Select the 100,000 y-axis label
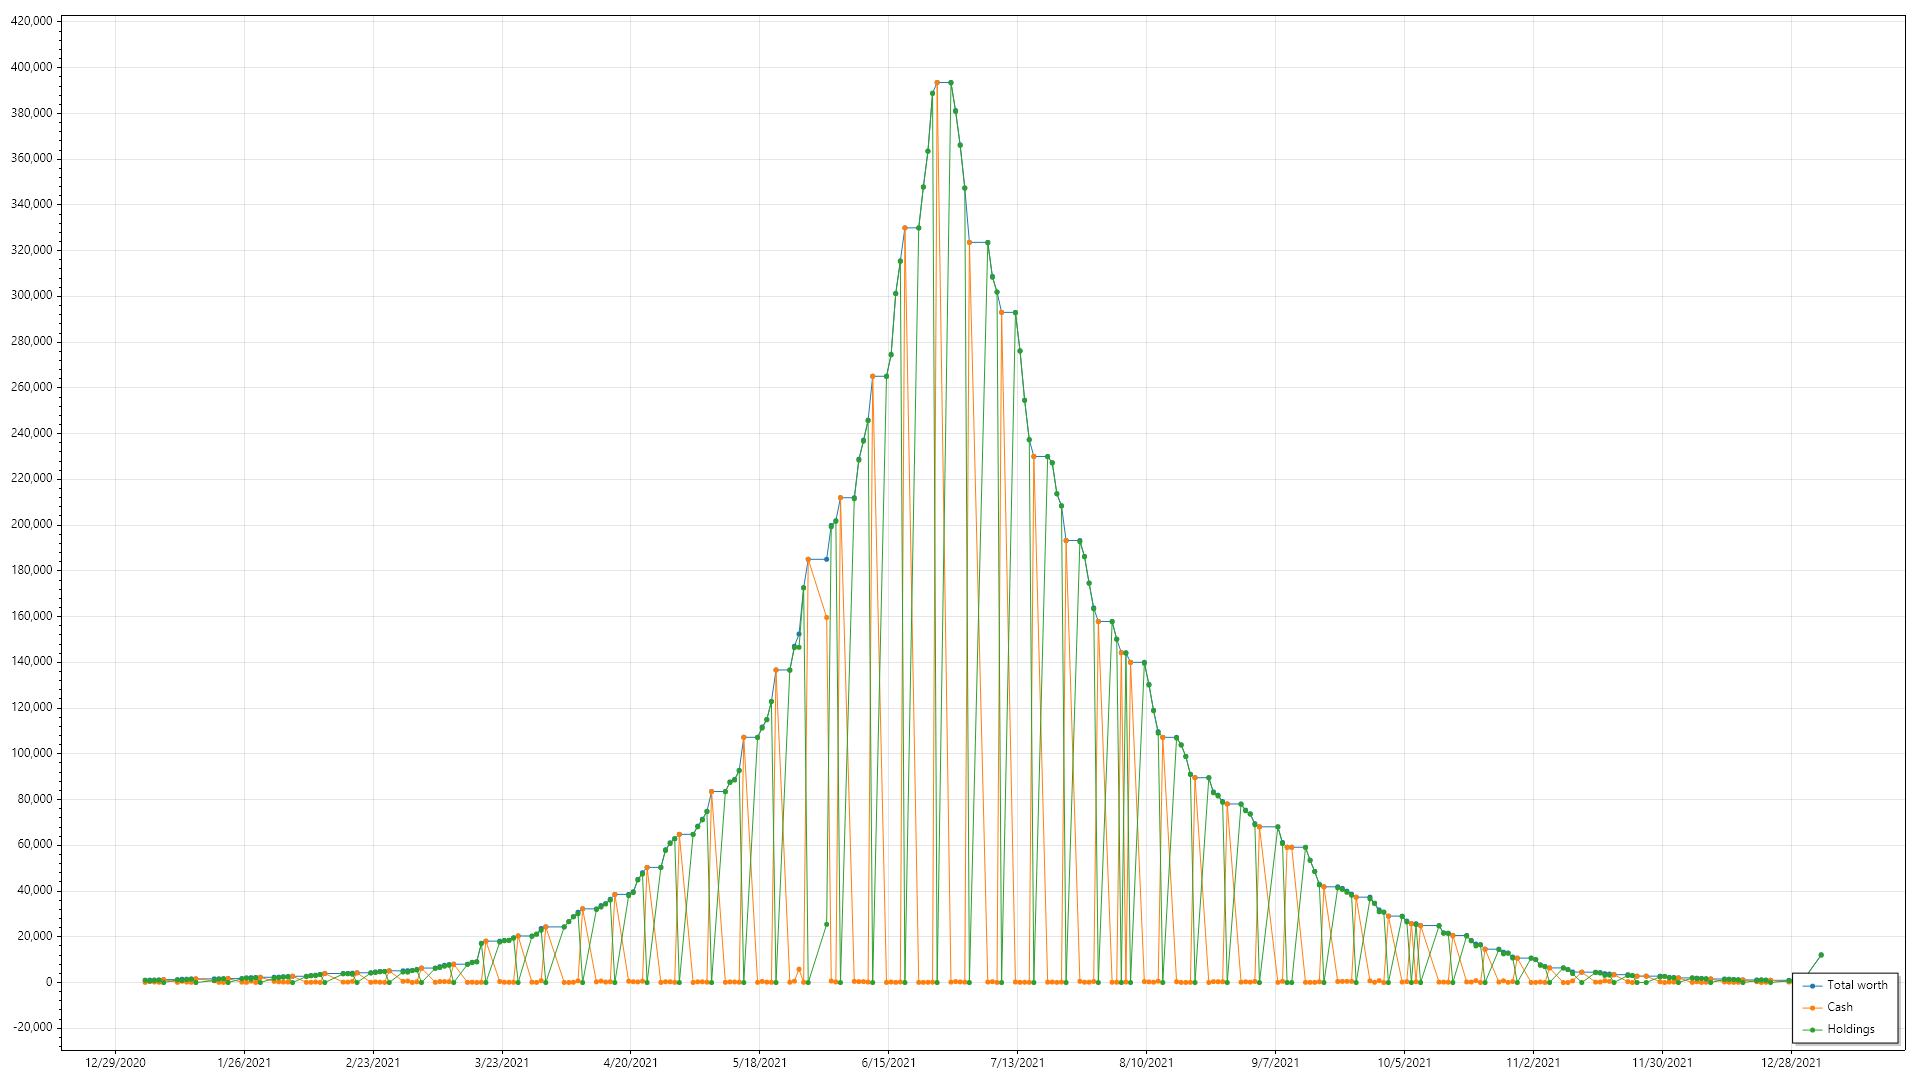Image resolution: width=1920 pixels, height=1080 pixels. [31, 753]
